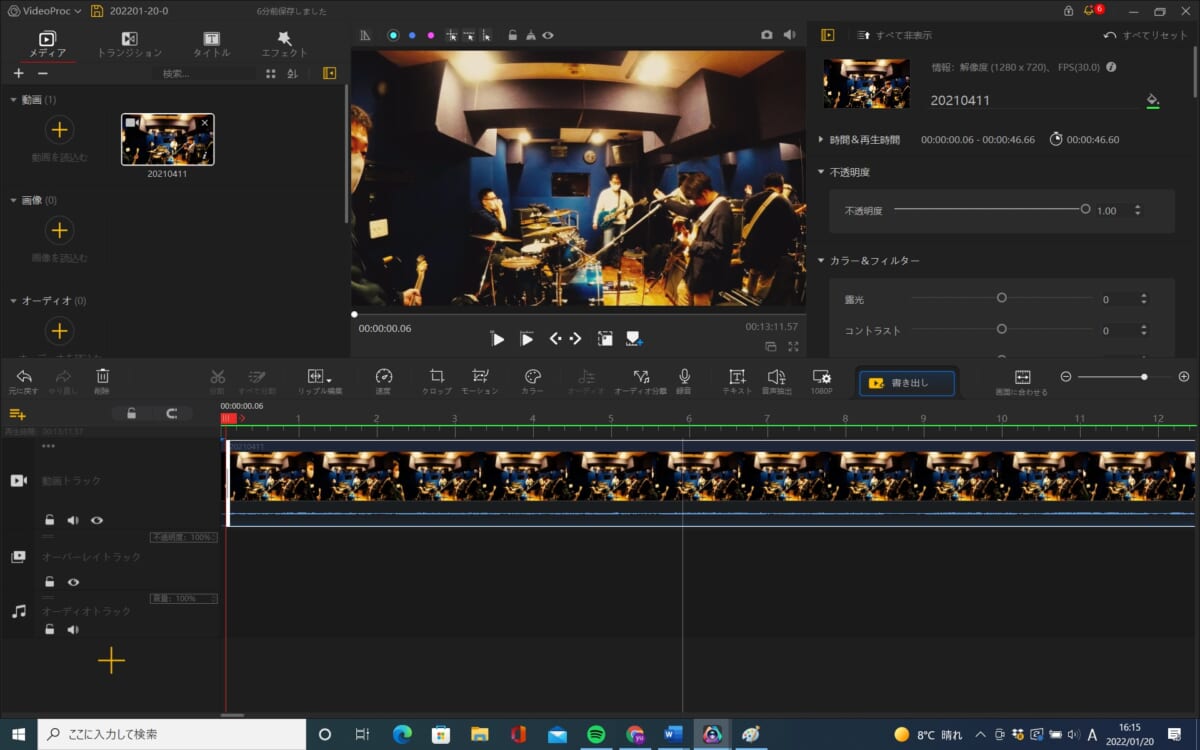This screenshot has width=1200, height=750.
Task: Adjust 露光 exposure slider handle
Action: (1001, 298)
